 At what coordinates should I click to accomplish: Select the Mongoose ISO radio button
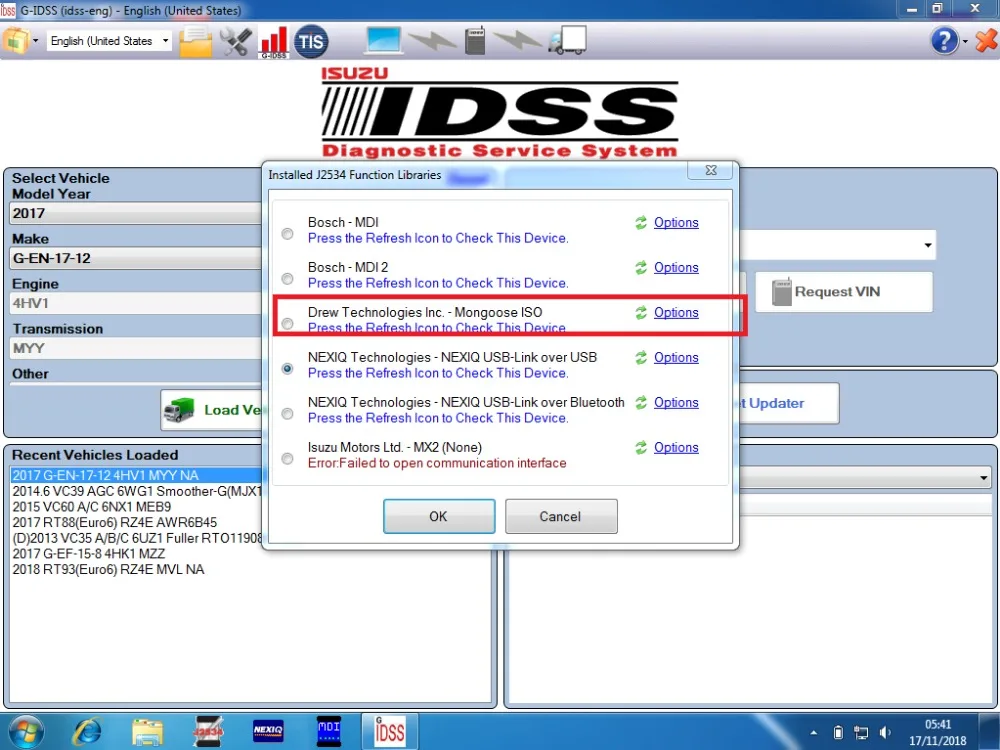click(288, 324)
